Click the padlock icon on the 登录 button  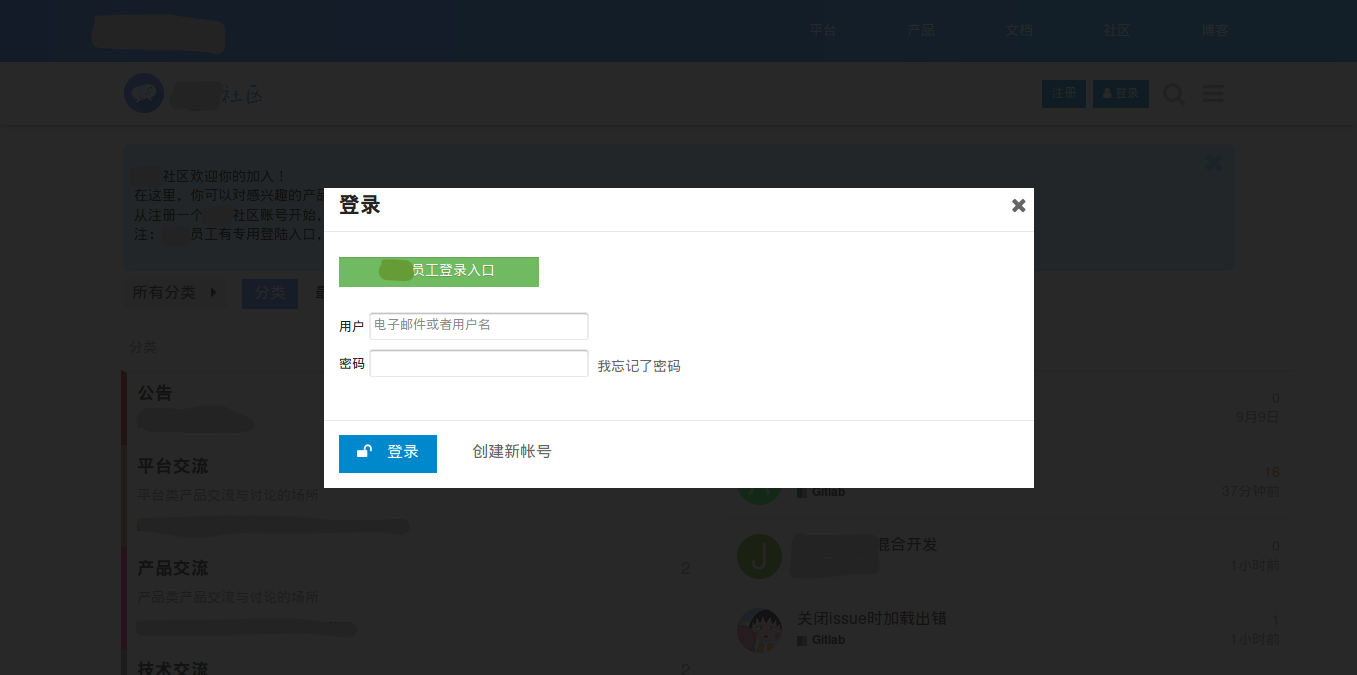362,452
